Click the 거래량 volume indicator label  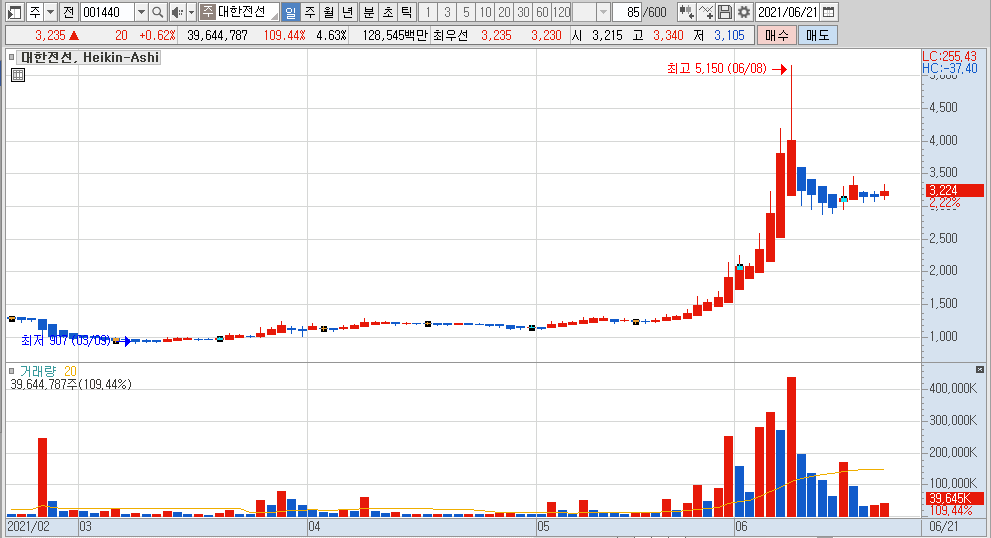38,371
